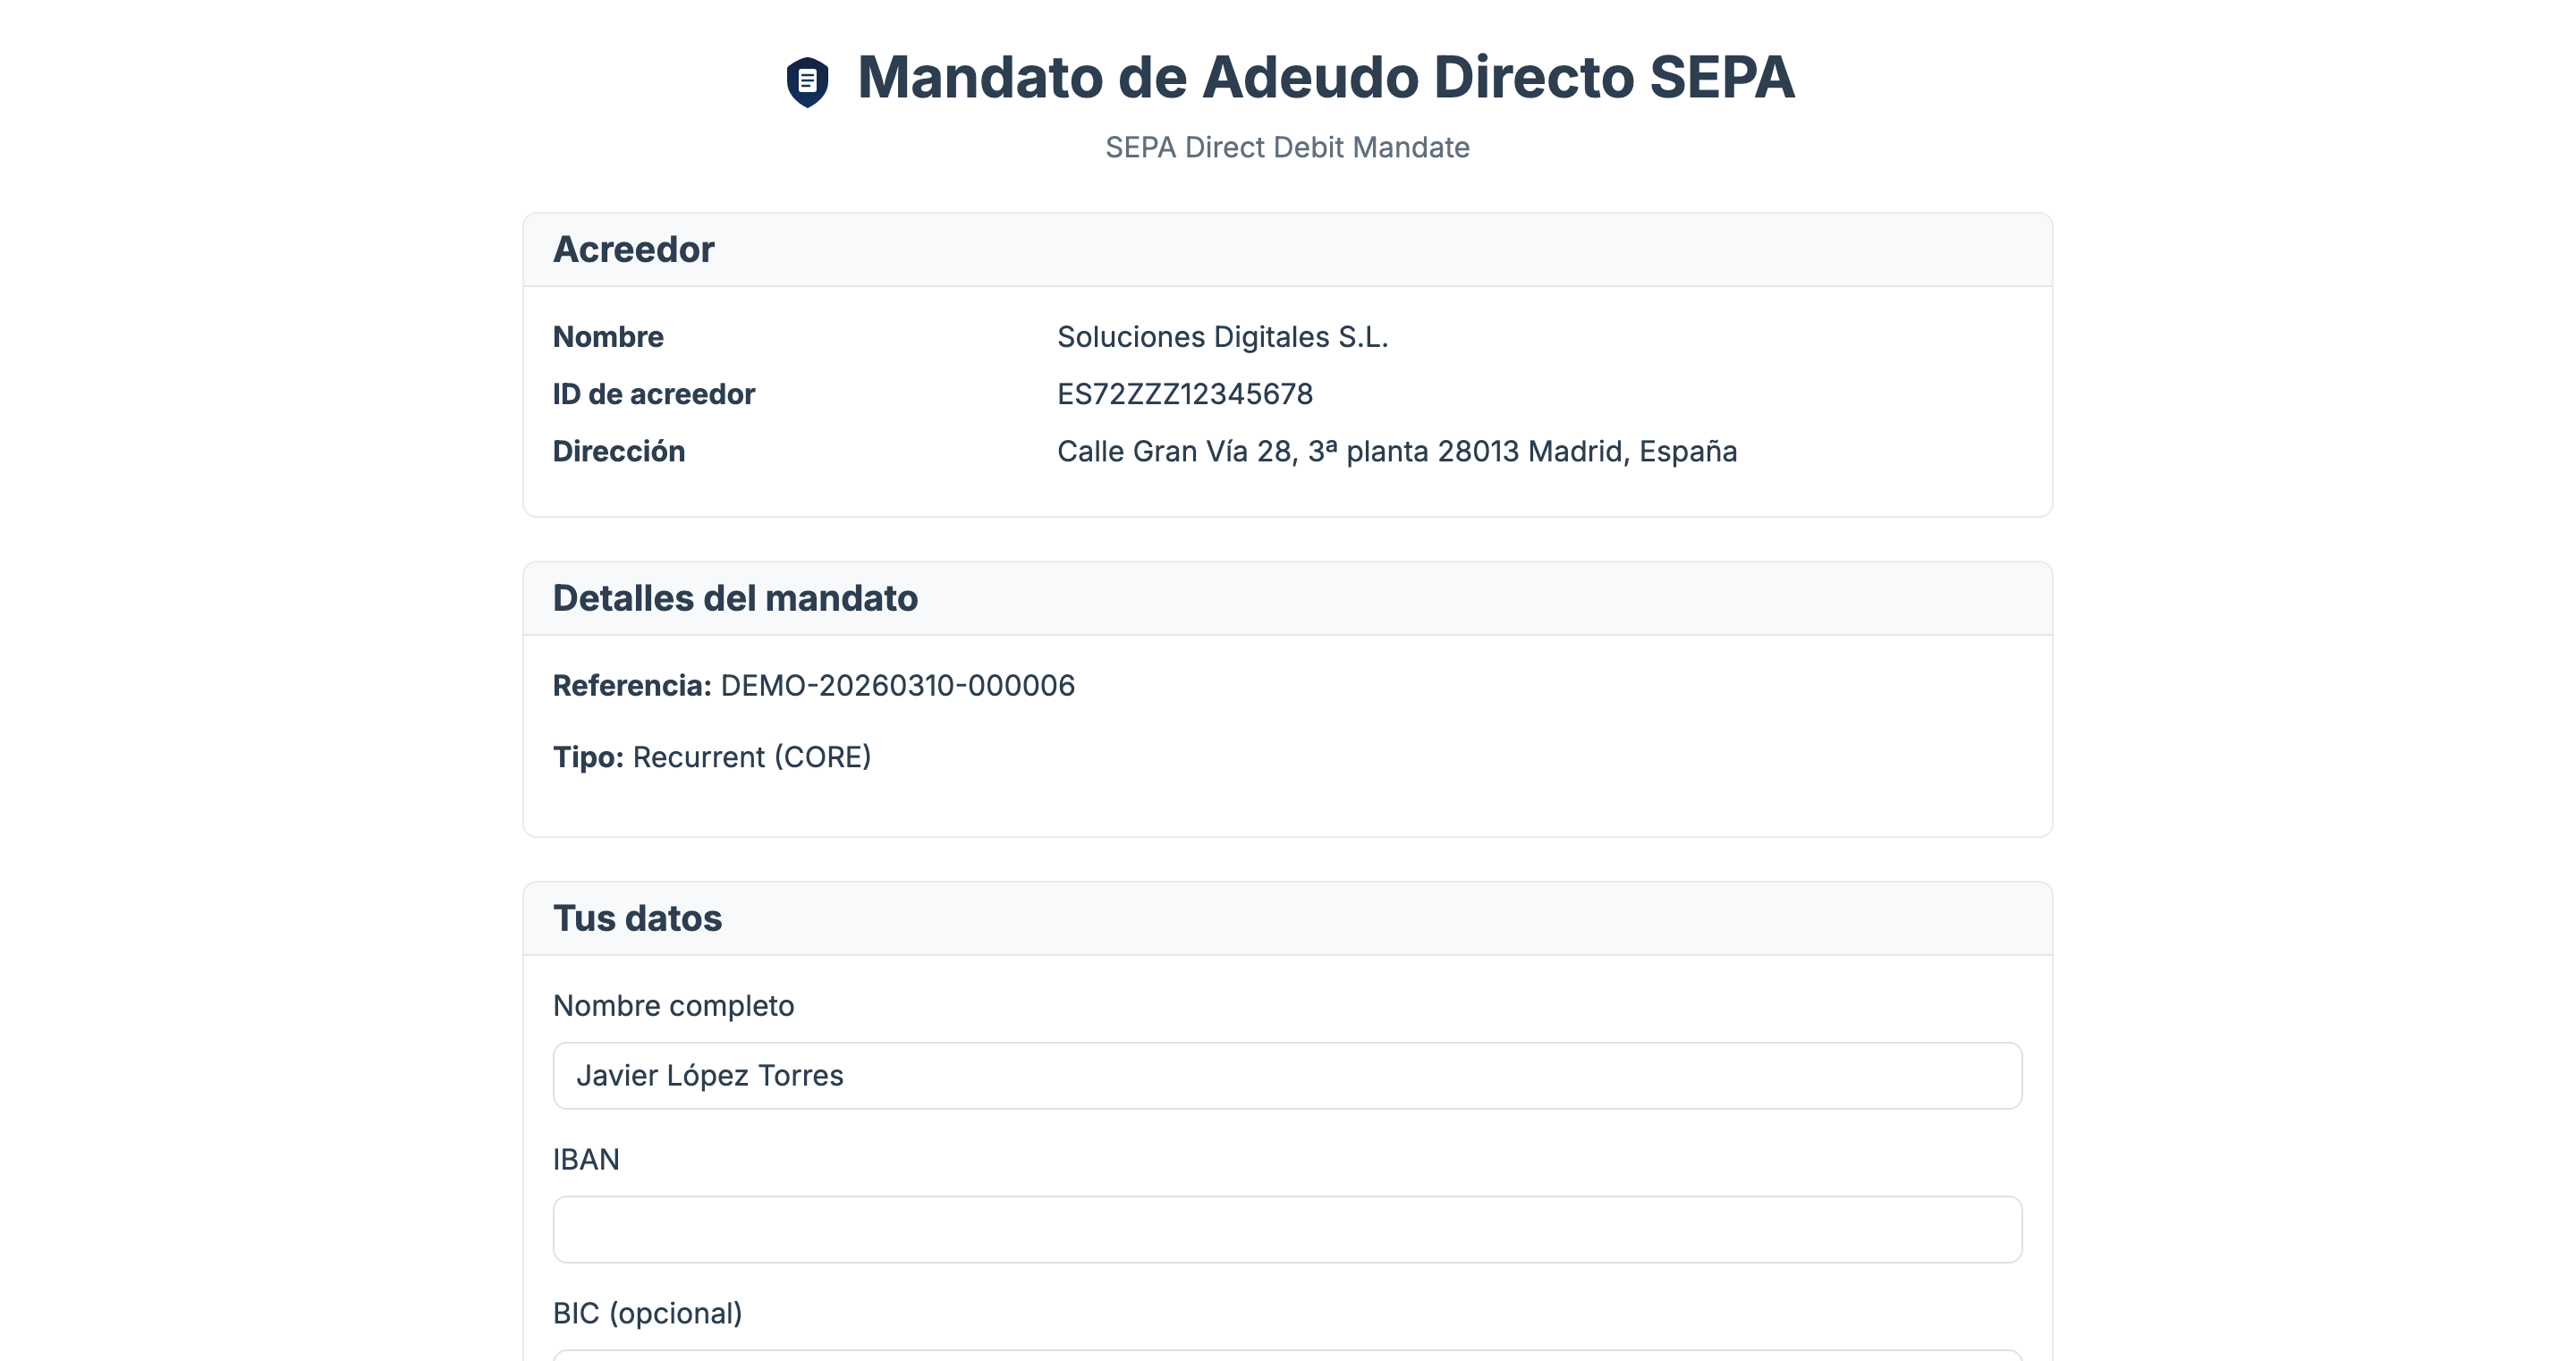Click the mandate type 'Recurrent (CORE)' value
This screenshot has width=2576, height=1361.
(x=751, y=757)
